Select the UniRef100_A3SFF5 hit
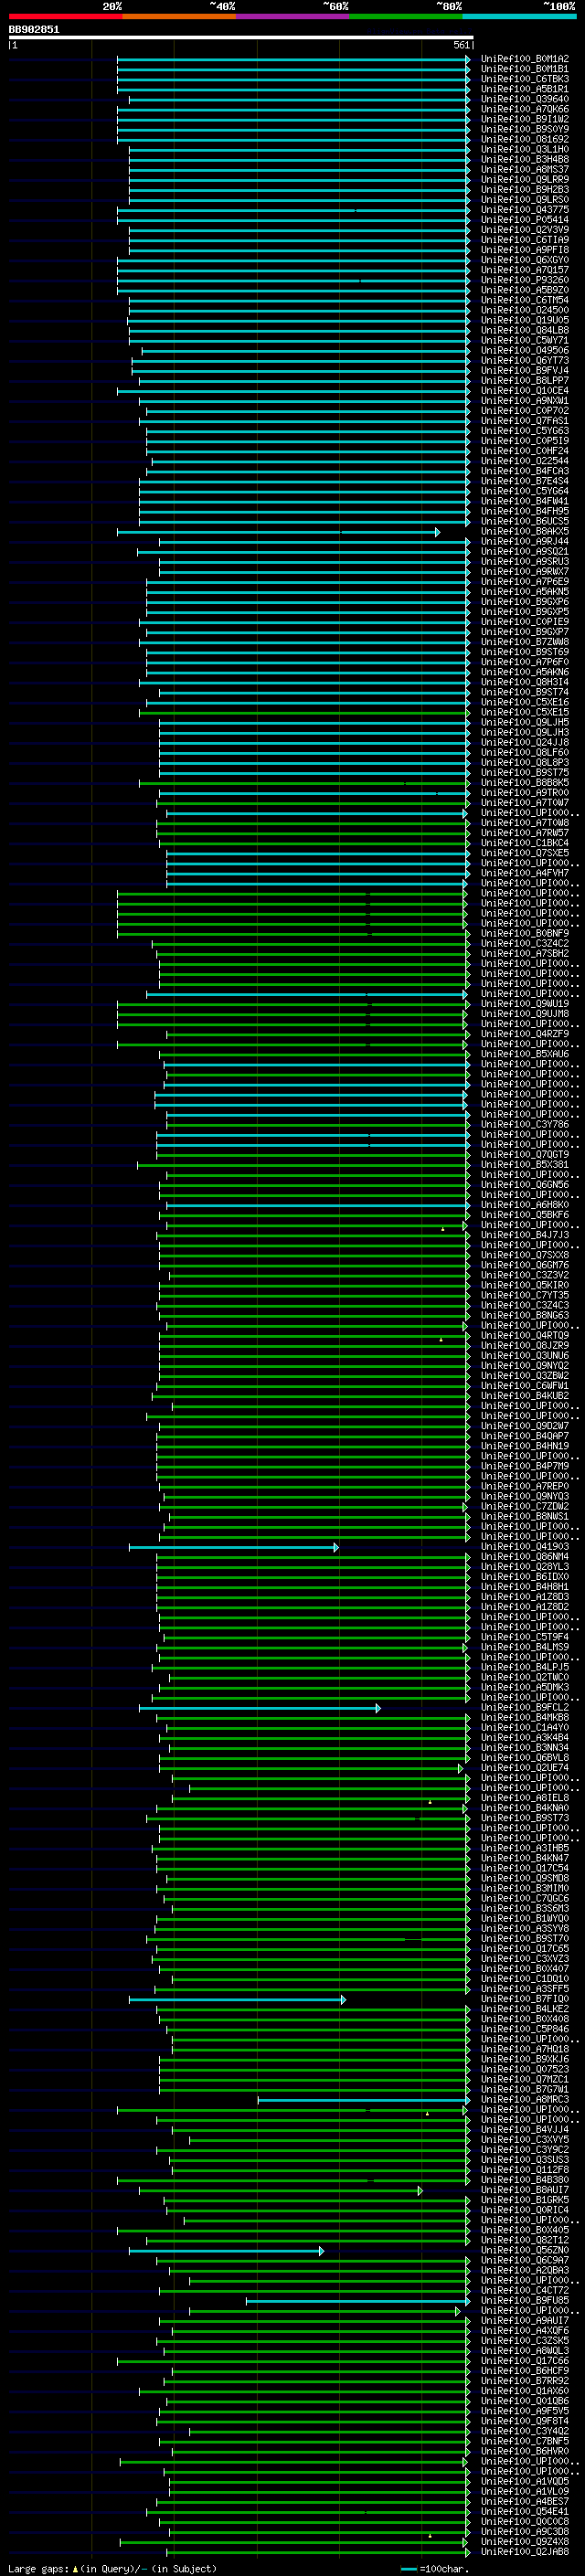Image resolution: width=585 pixels, height=2576 pixels. click(524, 1989)
